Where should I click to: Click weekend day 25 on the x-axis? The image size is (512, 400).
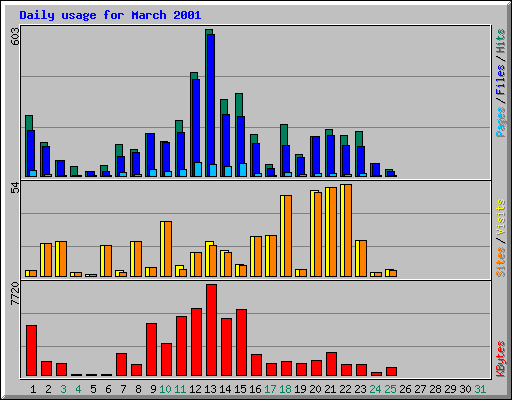coord(390,389)
